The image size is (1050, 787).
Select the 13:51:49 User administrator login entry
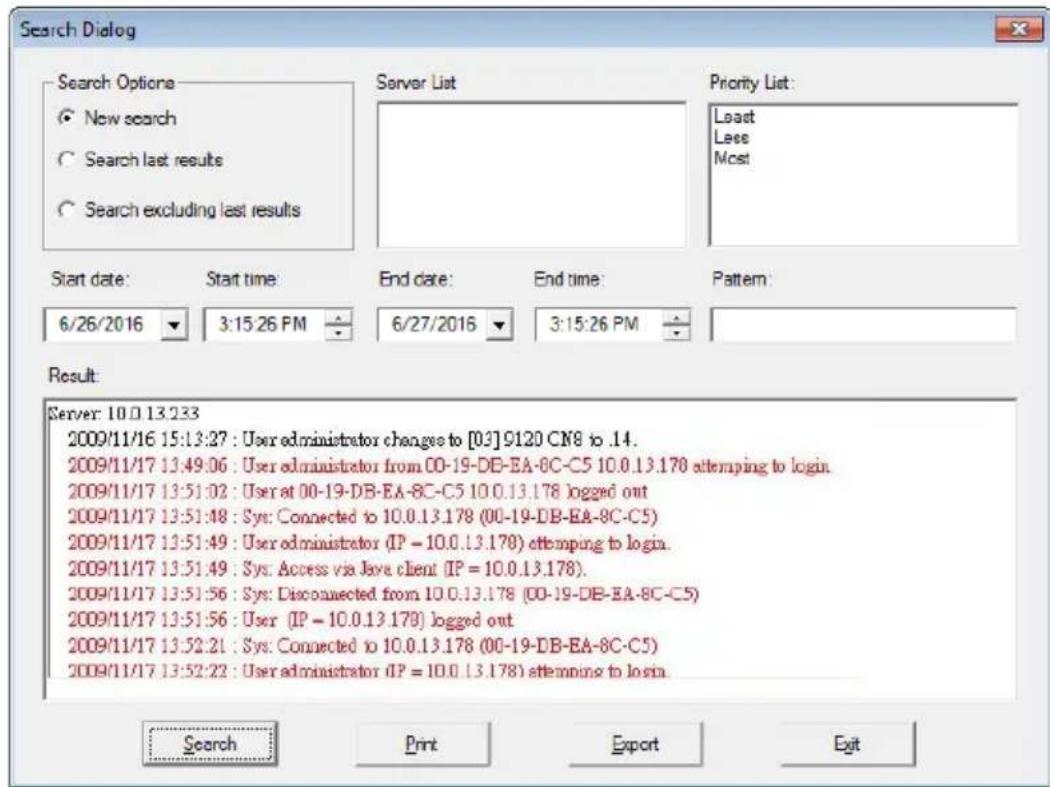pyautogui.click(x=368, y=543)
